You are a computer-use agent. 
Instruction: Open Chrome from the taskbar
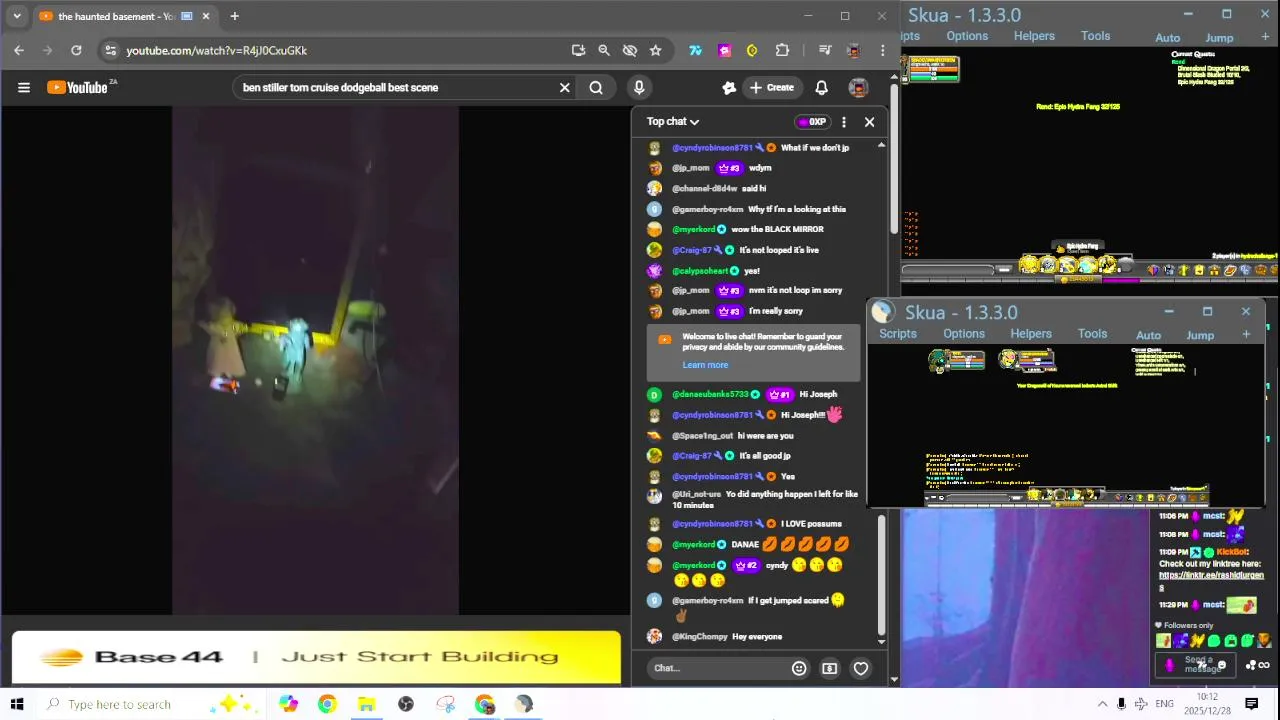(327, 704)
